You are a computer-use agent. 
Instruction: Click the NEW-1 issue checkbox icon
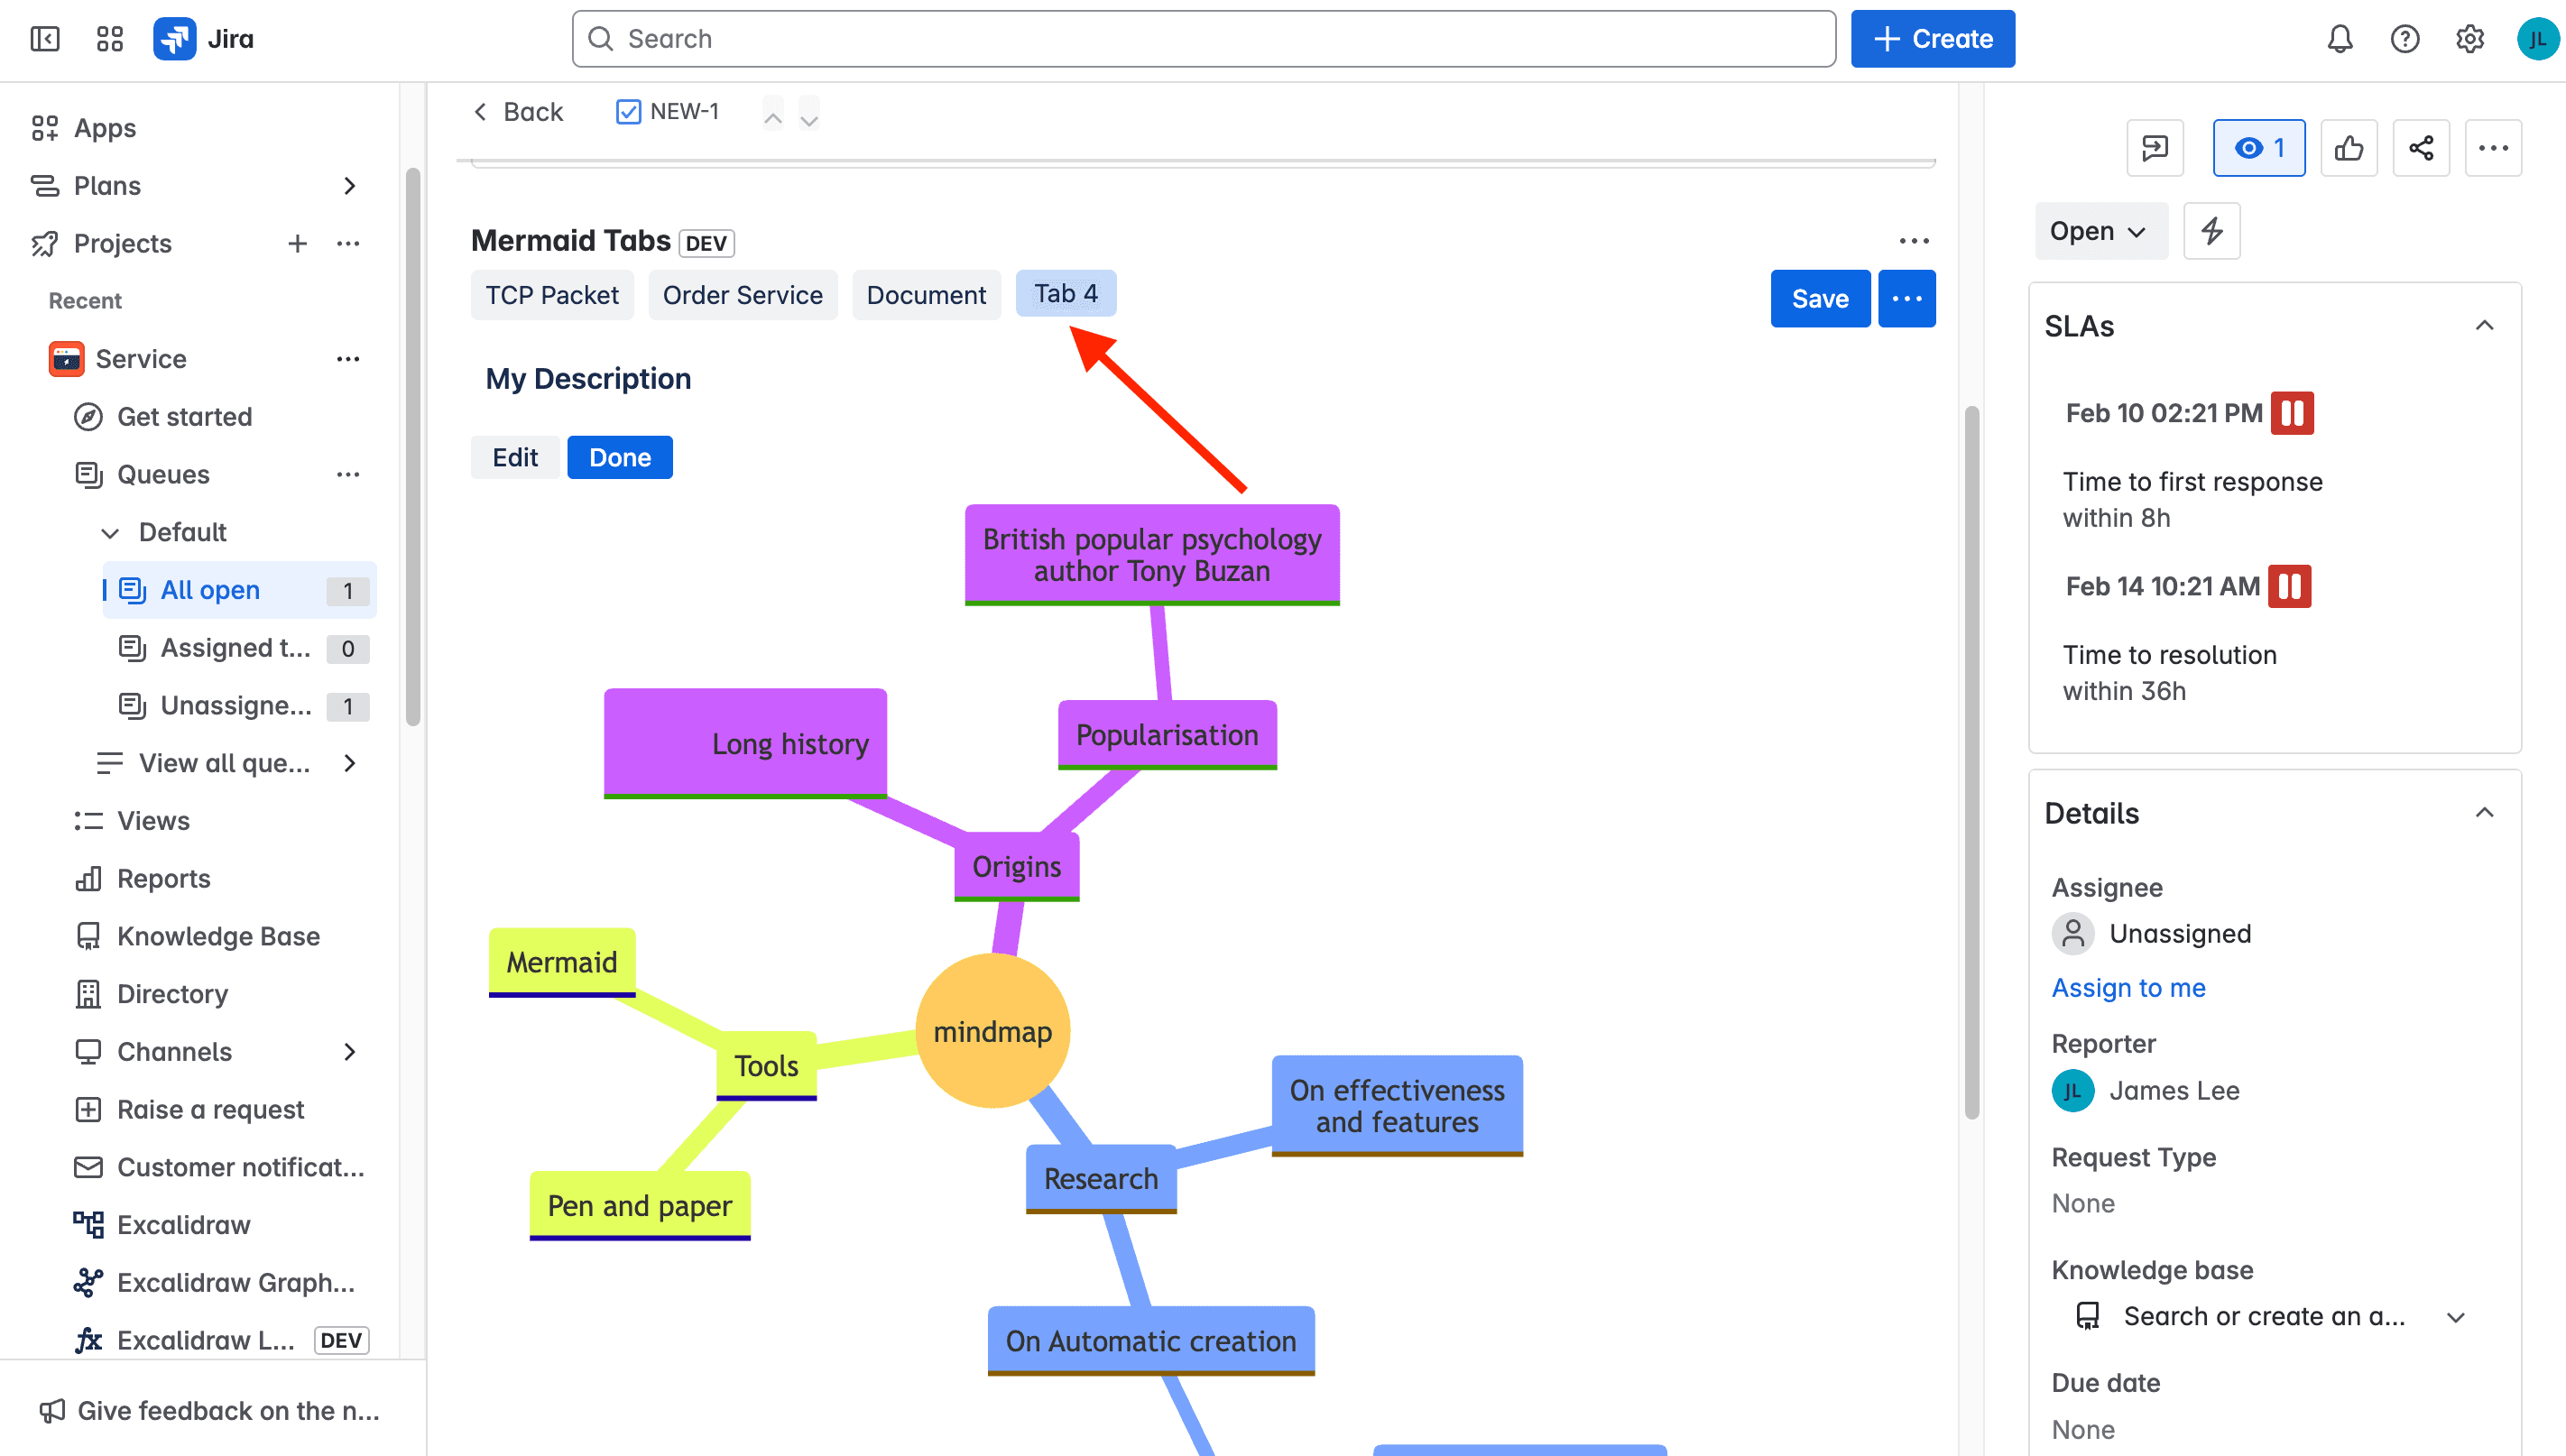coord(628,111)
